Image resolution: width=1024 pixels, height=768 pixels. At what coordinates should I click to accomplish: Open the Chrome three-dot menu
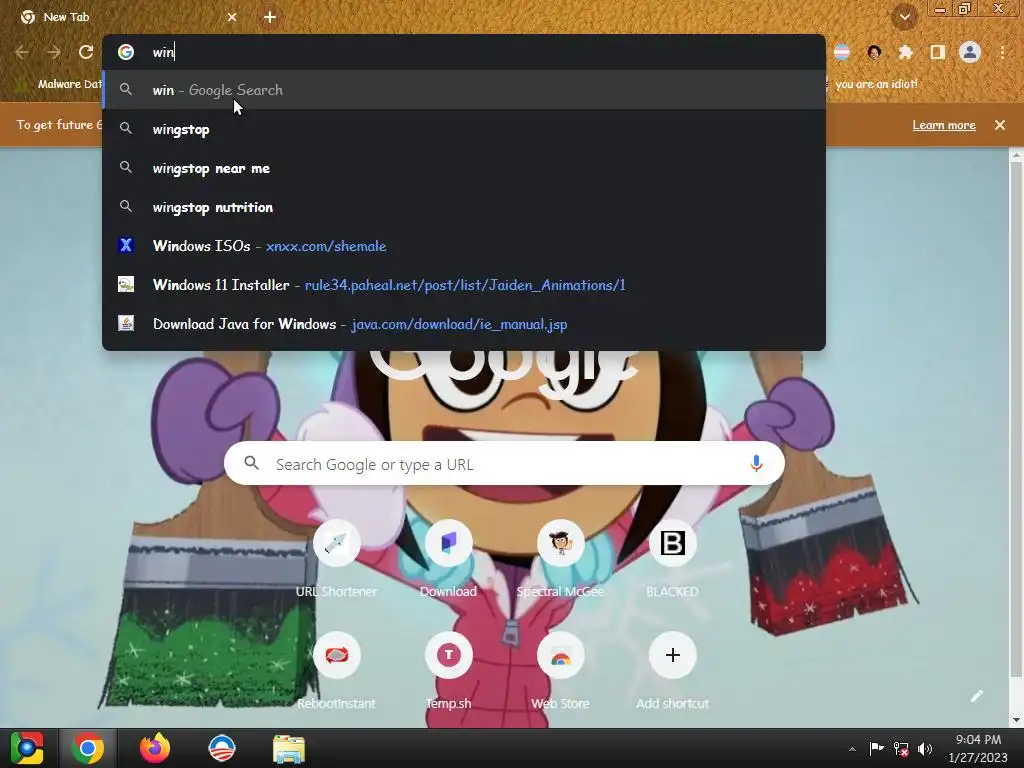1002,52
